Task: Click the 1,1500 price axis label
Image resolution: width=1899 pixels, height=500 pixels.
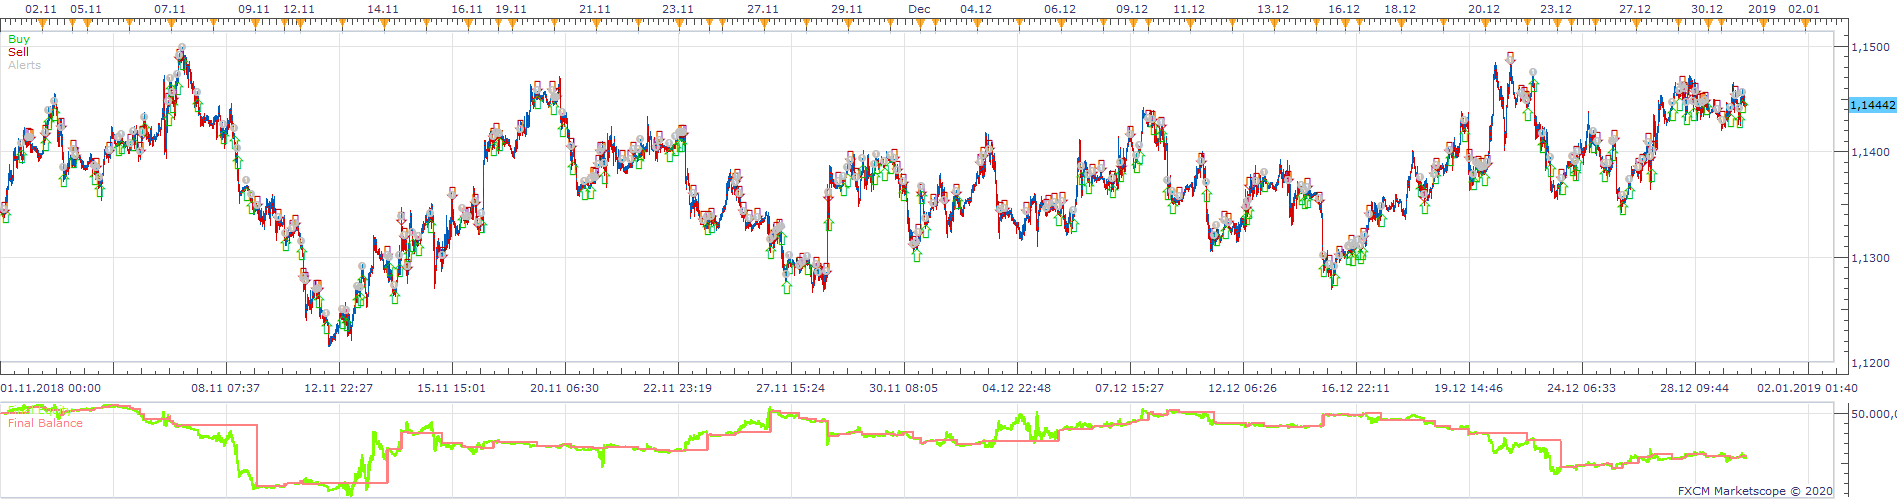Action: click(x=1869, y=47)
